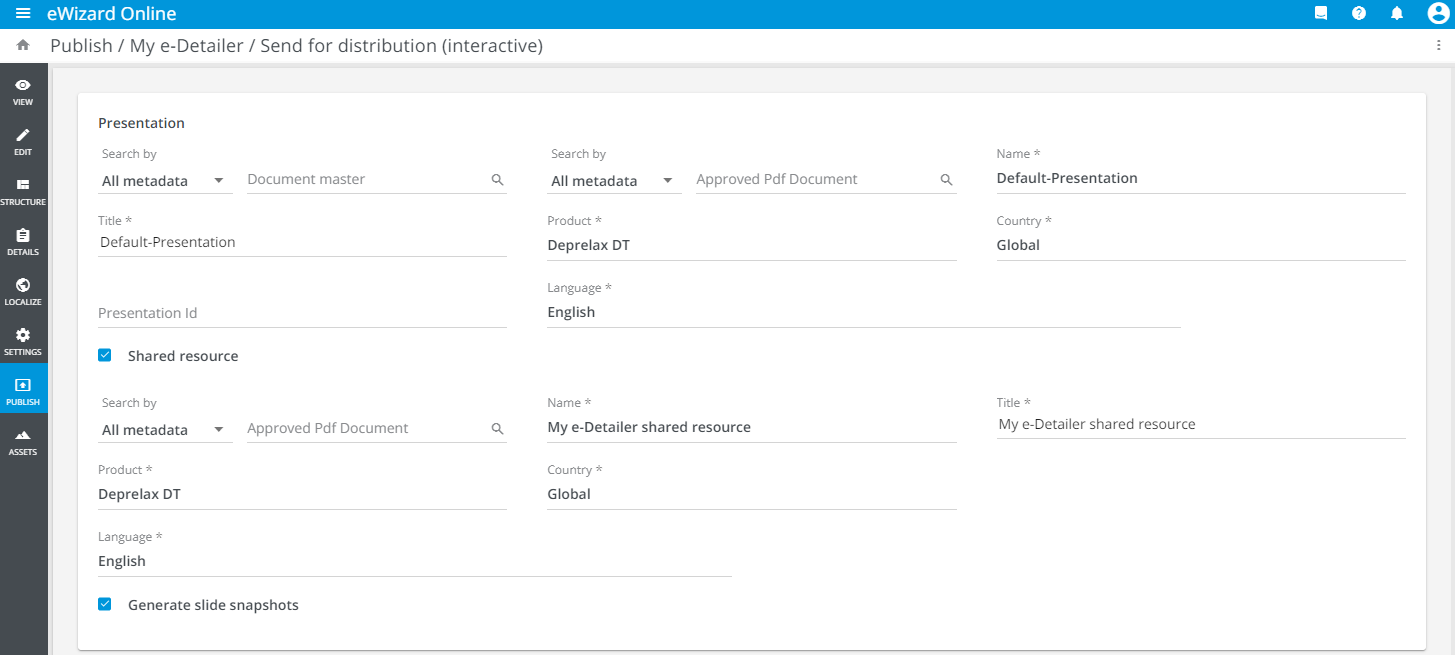
Task: Open the user account avatar
Action: (x=1438, y=14)
